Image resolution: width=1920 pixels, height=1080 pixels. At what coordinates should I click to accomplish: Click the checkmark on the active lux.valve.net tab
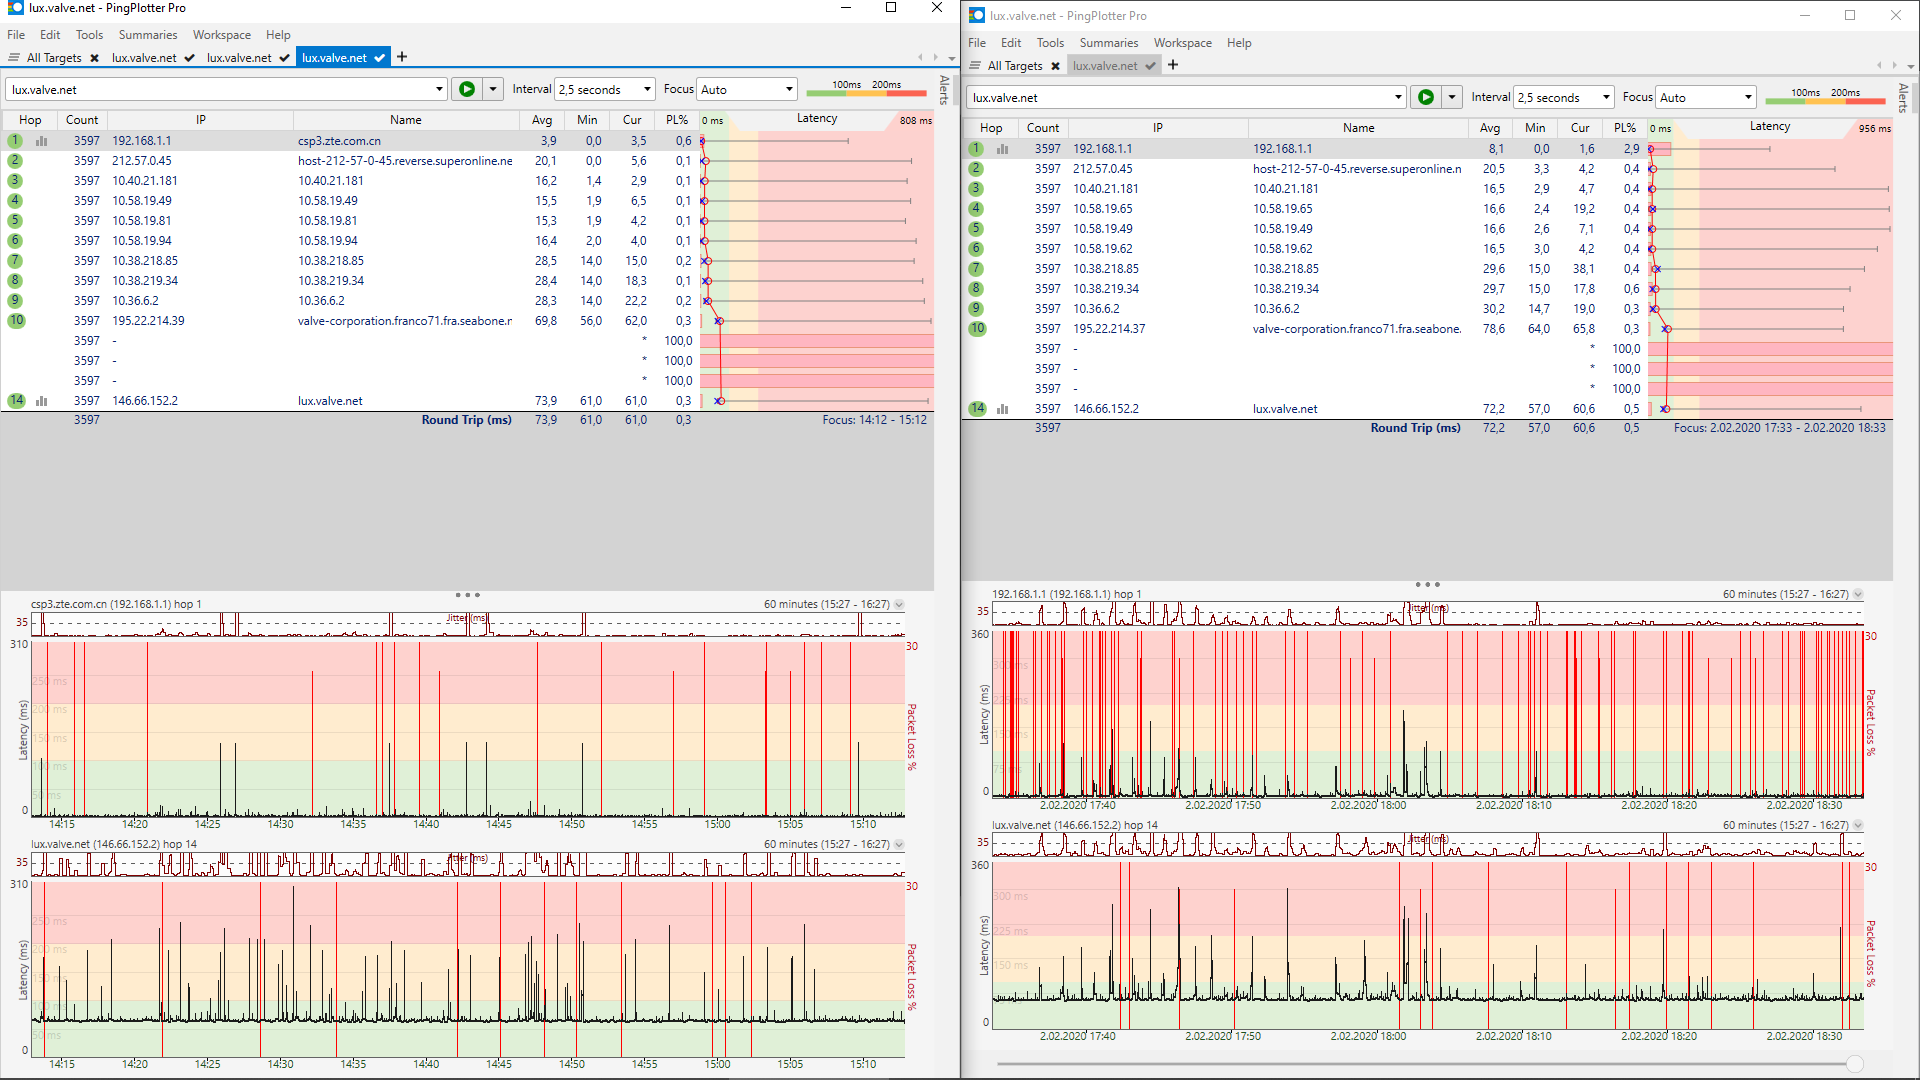[380, 58]
